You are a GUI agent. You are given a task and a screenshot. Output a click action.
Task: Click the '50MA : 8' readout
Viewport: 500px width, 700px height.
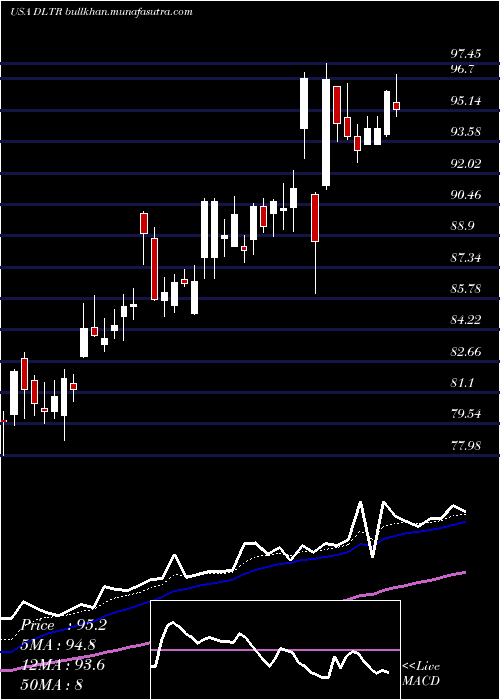[x=52, y=684]
